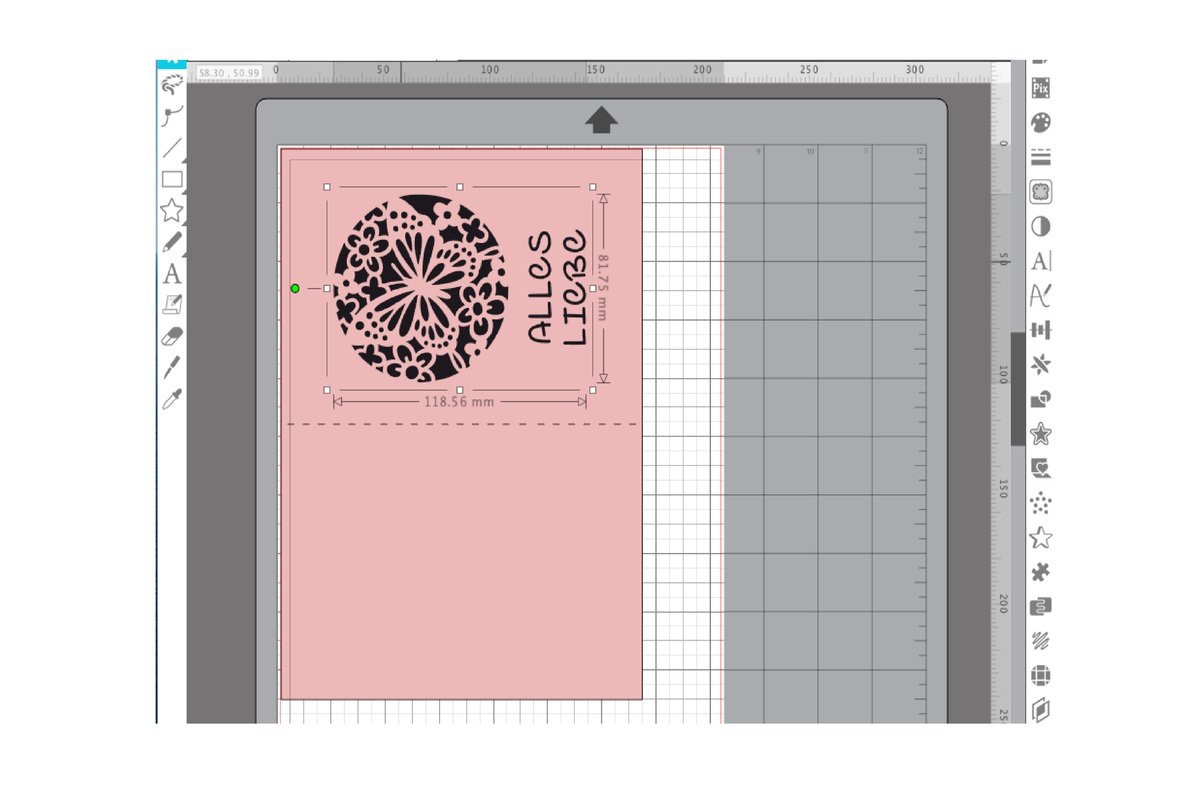Click the green rotation handle

coord(295,288)
